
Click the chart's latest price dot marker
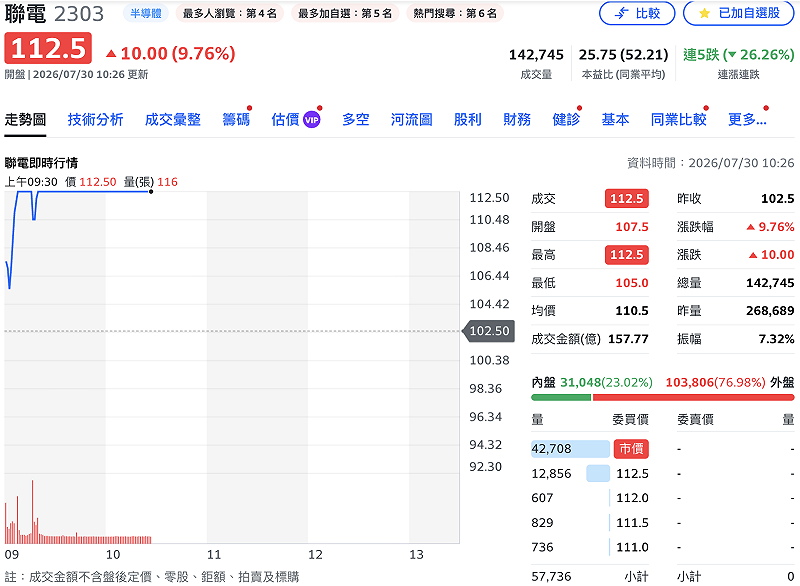151,192
